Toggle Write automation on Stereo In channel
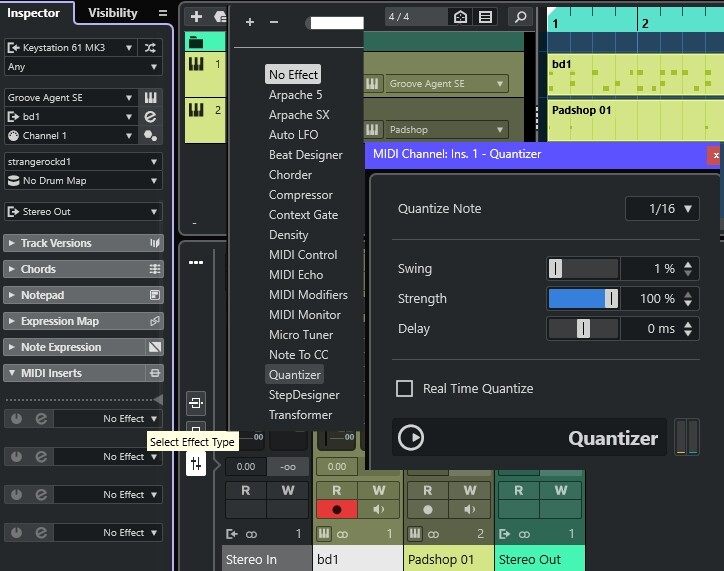The height and width of the screenshot is (571, 724). [x=288, y=490]
